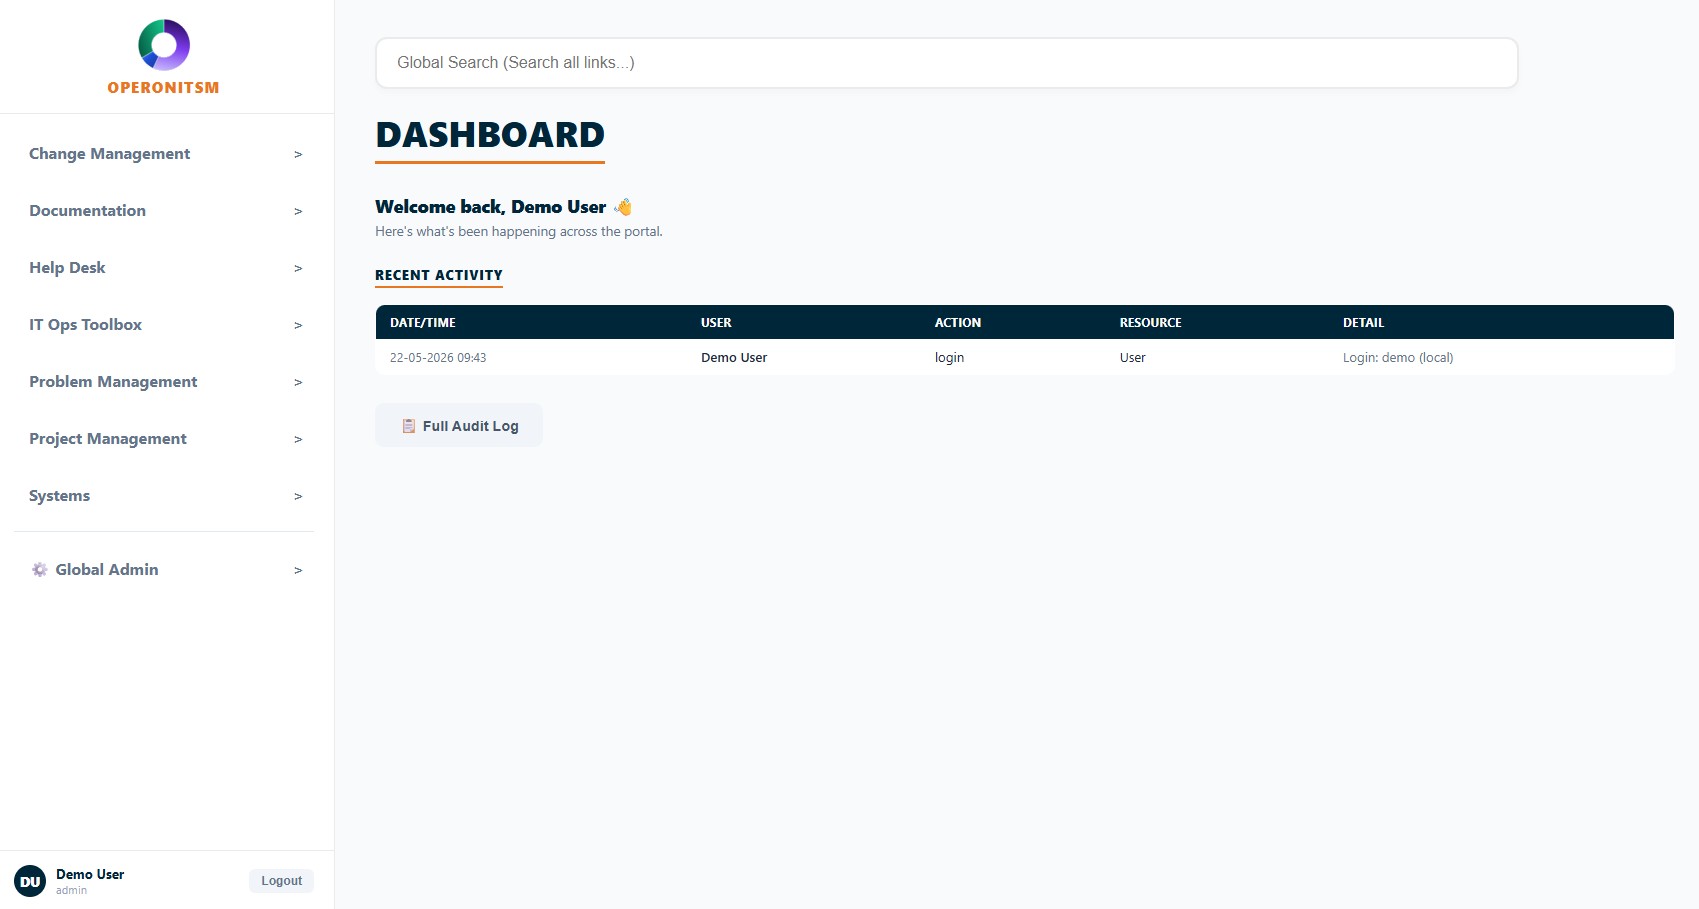Click the ACTION column header
Image resolution: width=1699 pixels, height=909 pixels.
[x=958, y=323]
